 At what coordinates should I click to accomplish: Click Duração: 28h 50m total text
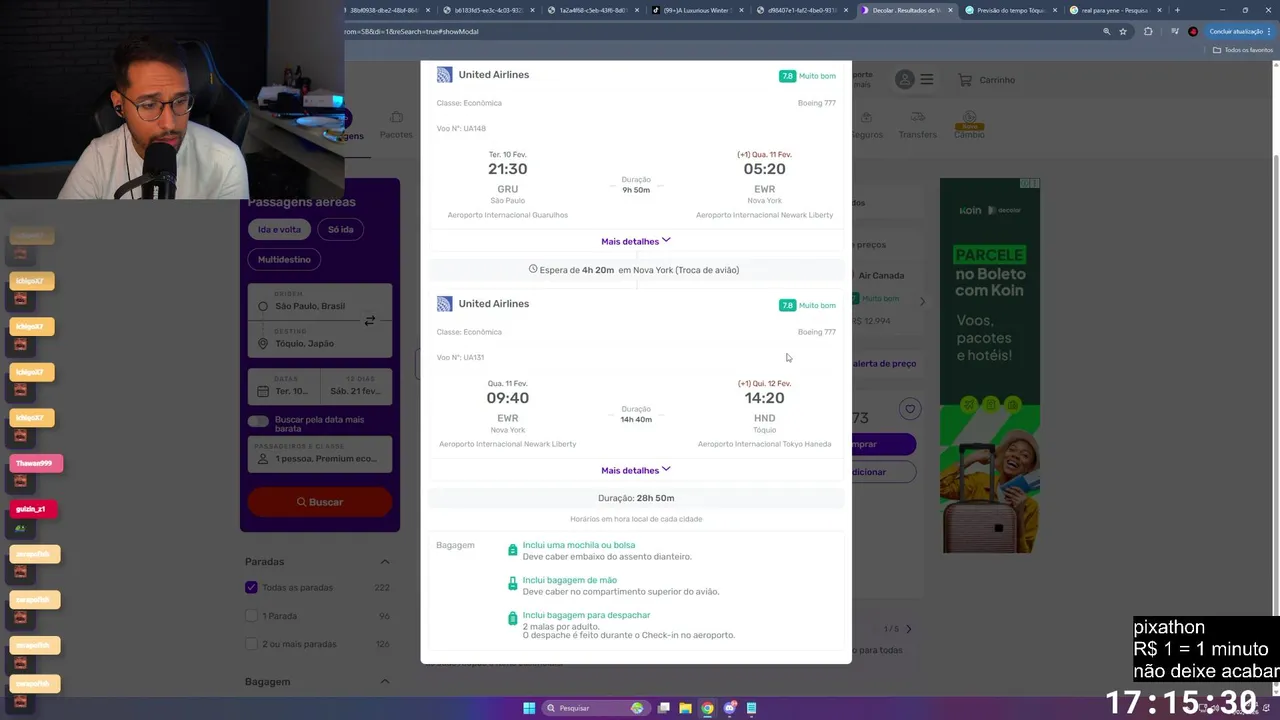click(x=636, y=498)
